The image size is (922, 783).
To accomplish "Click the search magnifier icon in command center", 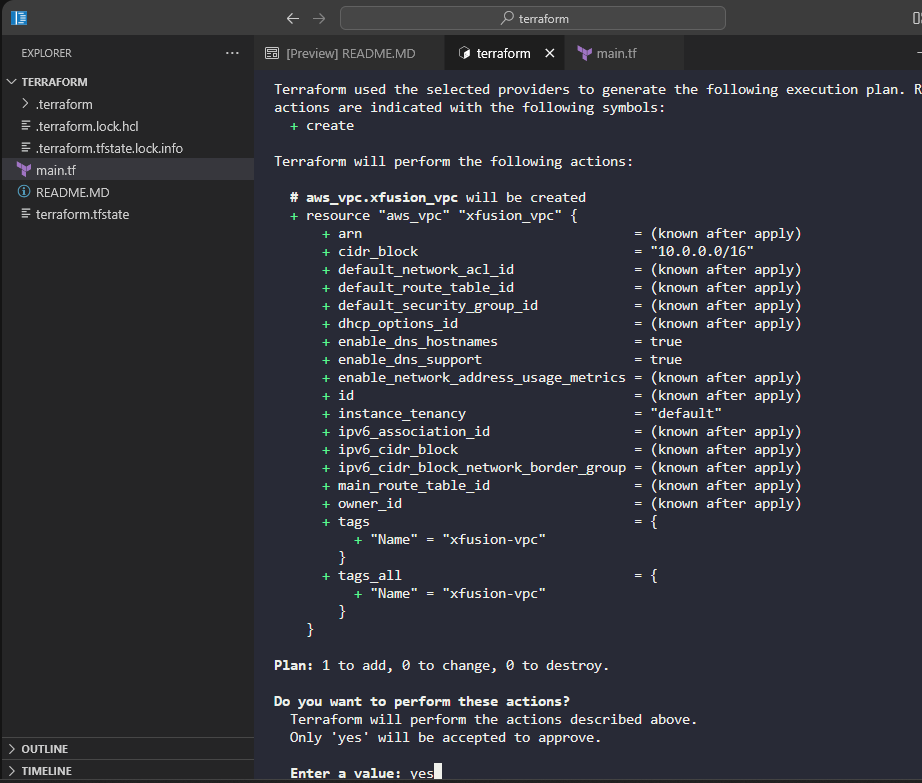I will pos(507,18).
